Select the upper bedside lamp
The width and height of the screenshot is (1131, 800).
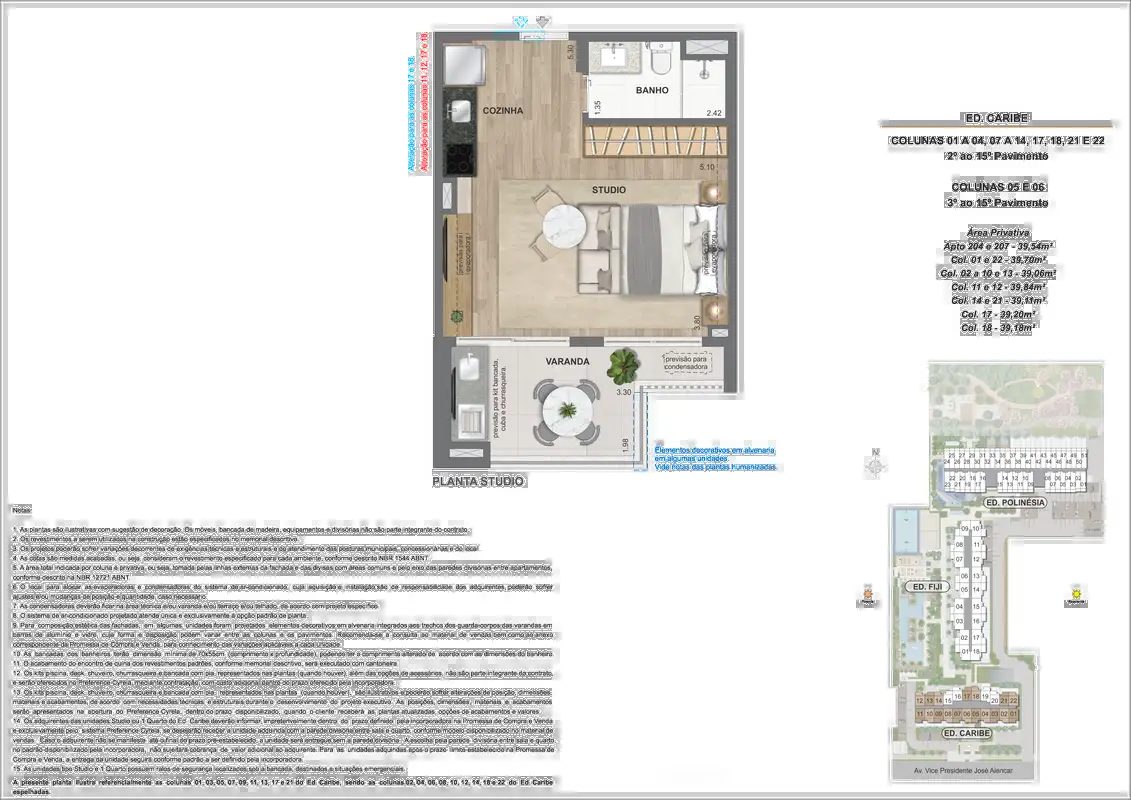[x=713, y=193]
